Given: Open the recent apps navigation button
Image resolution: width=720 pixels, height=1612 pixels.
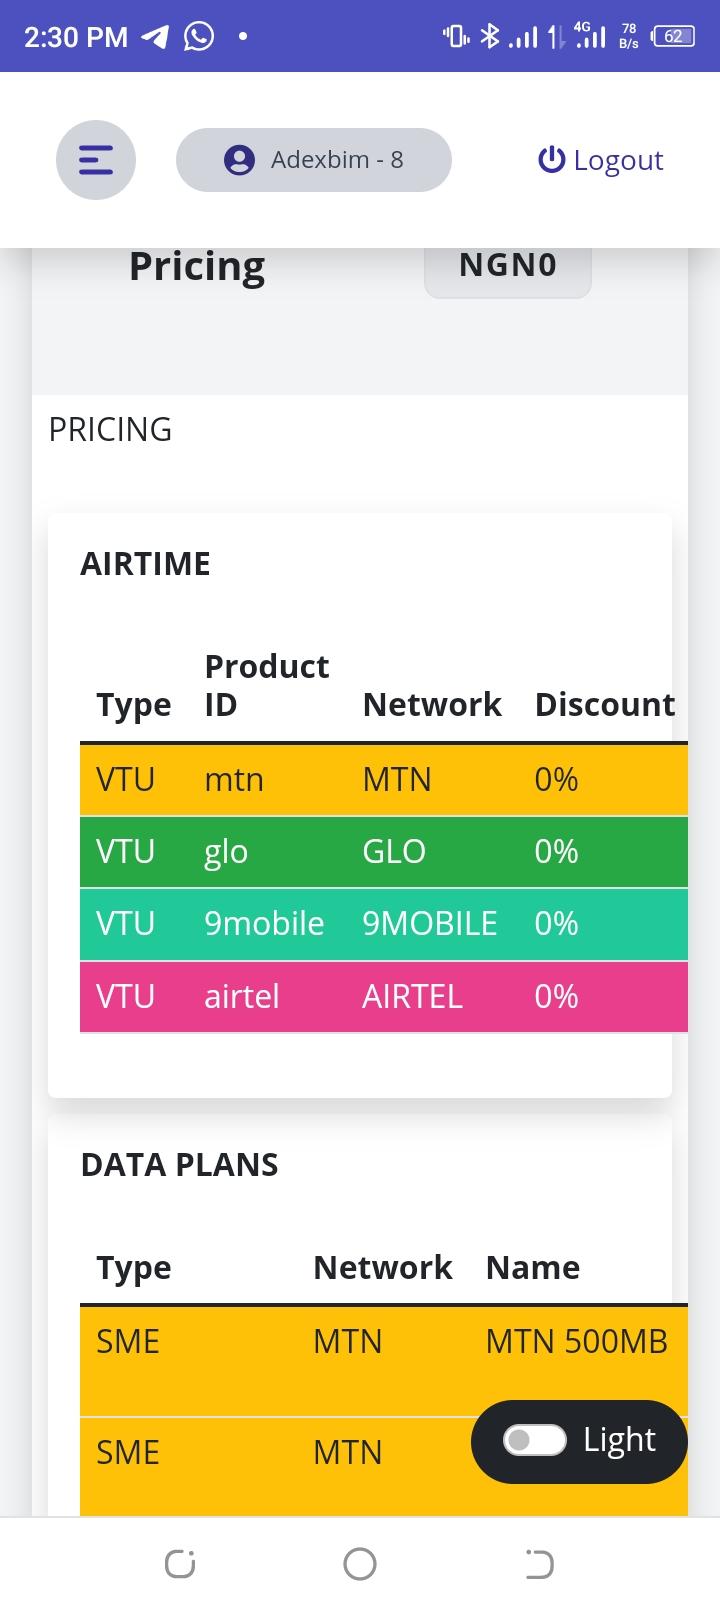Looking at the screenshot, I should coord(180,1563).
